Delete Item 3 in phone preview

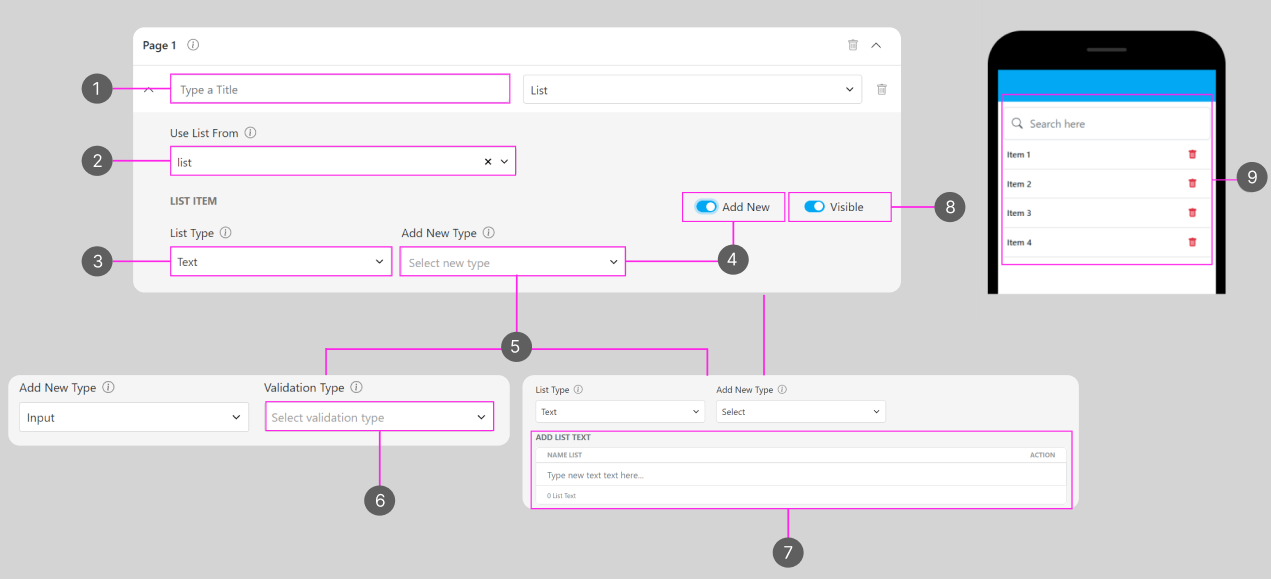pos(1192,213)
